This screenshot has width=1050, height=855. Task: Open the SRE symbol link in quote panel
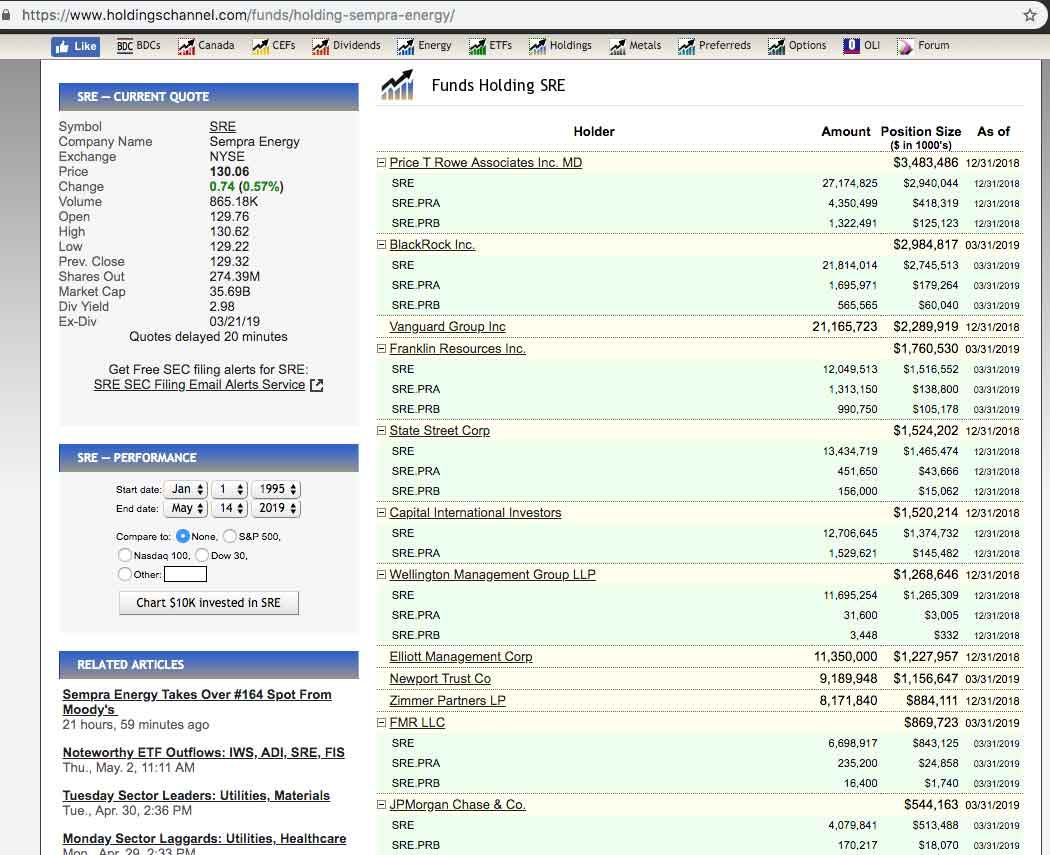[x=222, y=127]
